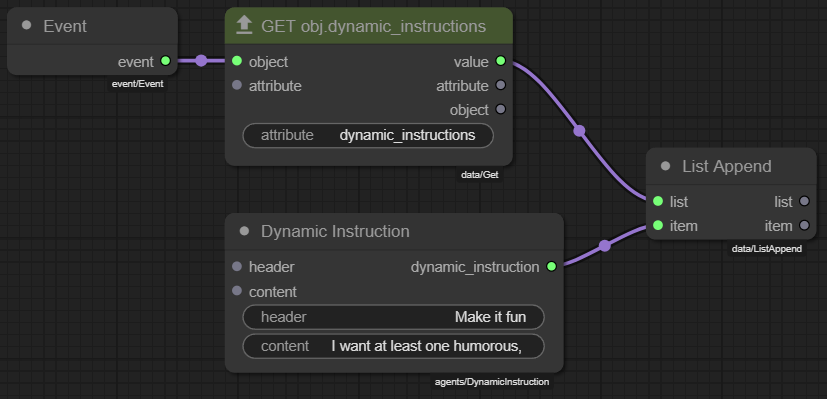Click the List Append item input port

coord(658,226)
